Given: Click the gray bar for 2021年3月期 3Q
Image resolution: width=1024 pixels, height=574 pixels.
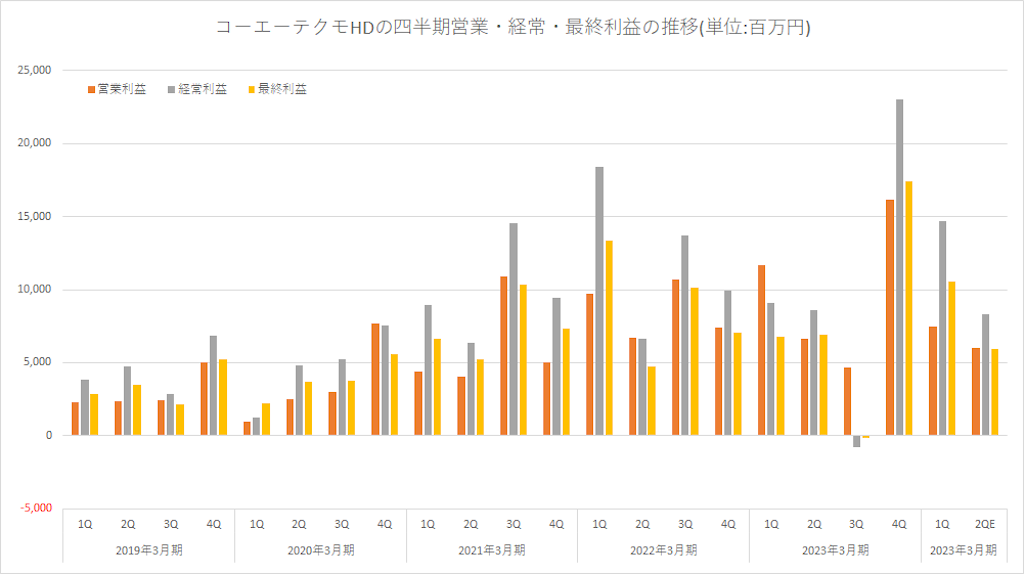Looking at the screenshot, I should pos(513,329).
